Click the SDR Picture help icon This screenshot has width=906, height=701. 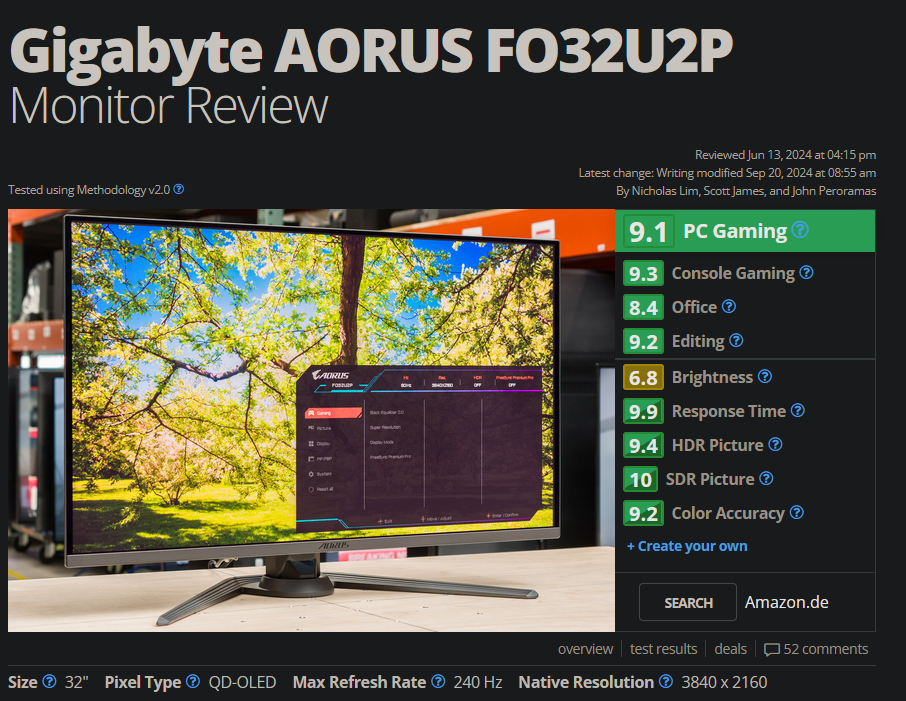coord(766,479)
